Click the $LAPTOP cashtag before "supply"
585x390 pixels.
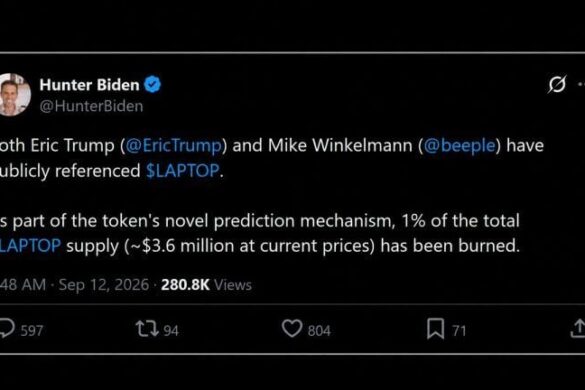point(30,246)
